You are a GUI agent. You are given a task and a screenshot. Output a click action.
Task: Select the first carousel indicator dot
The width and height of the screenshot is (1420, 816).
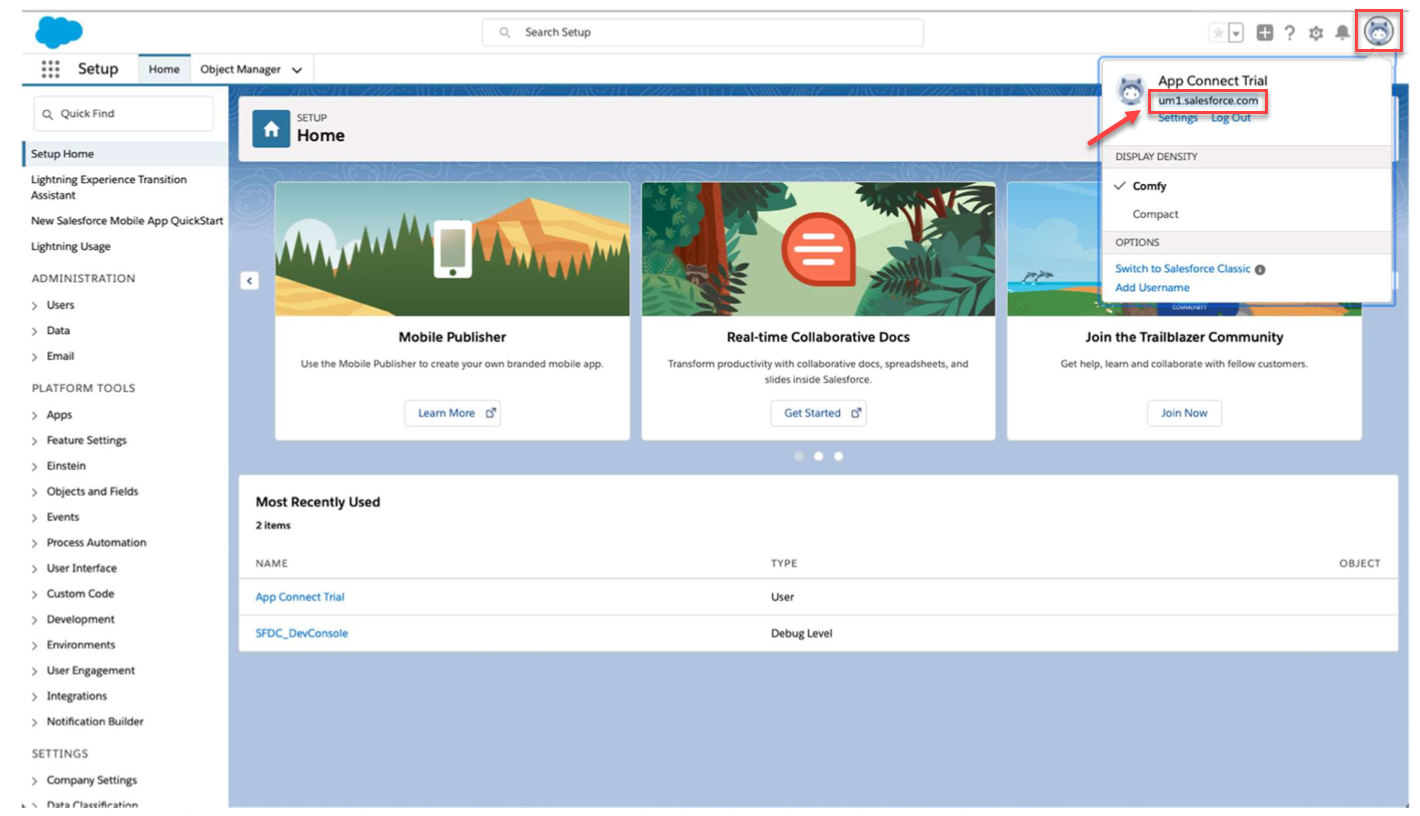799,456
